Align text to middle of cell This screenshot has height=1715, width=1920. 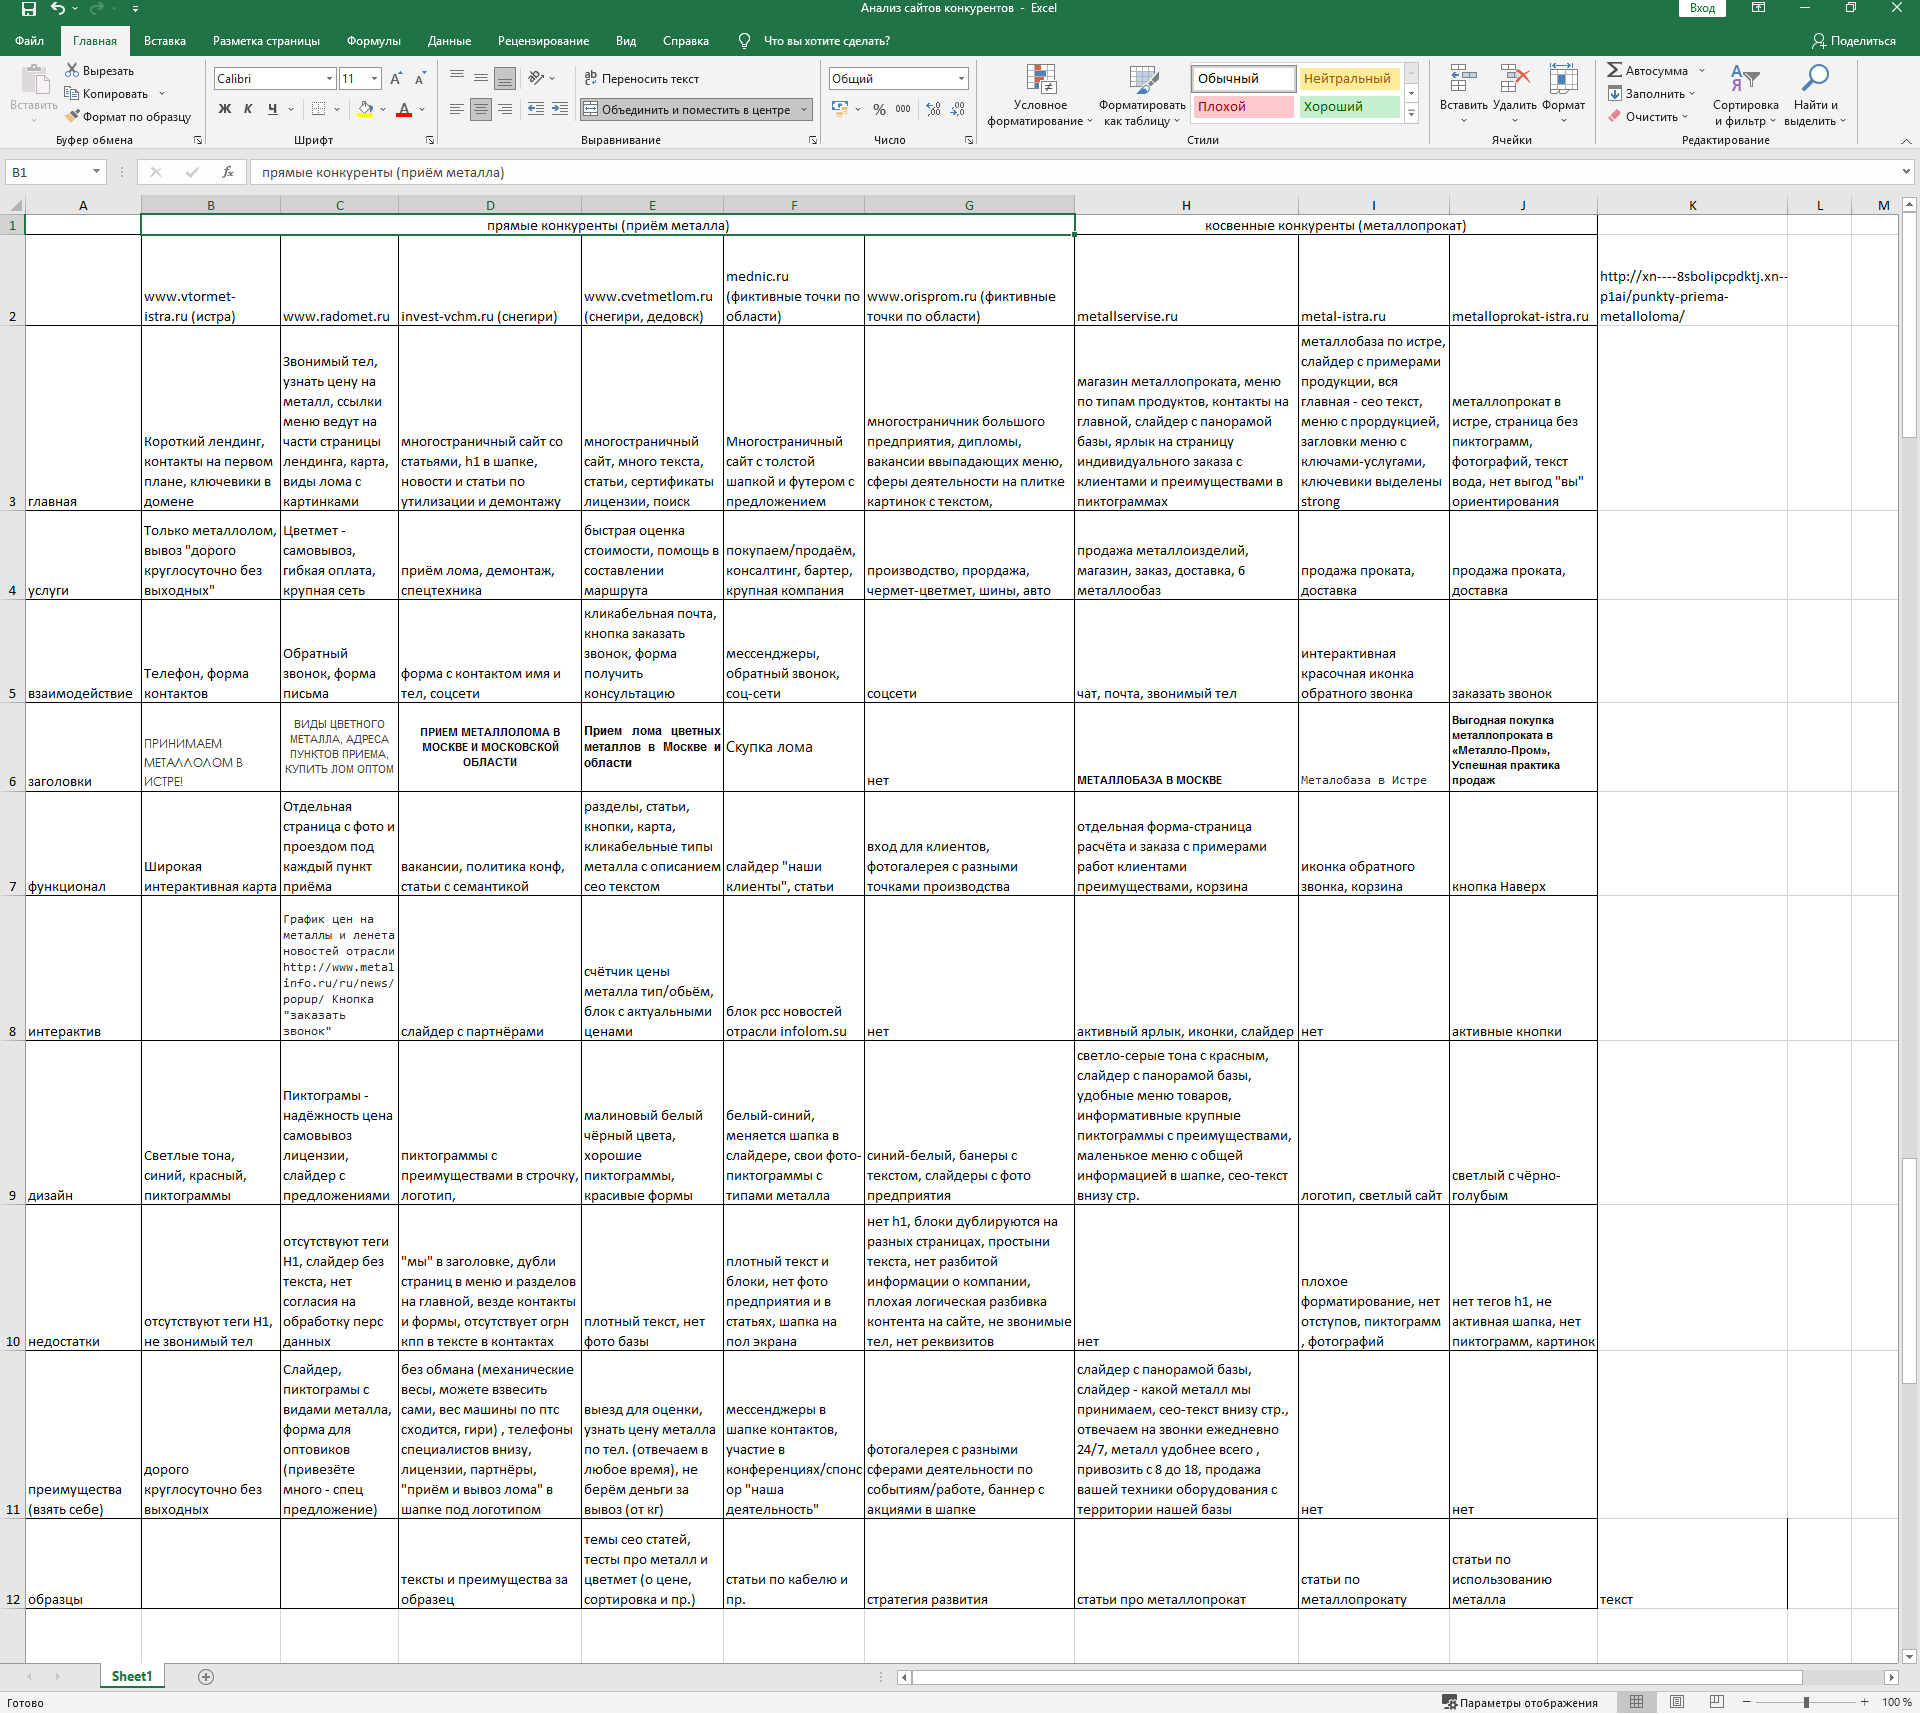(x=481, y=78)
